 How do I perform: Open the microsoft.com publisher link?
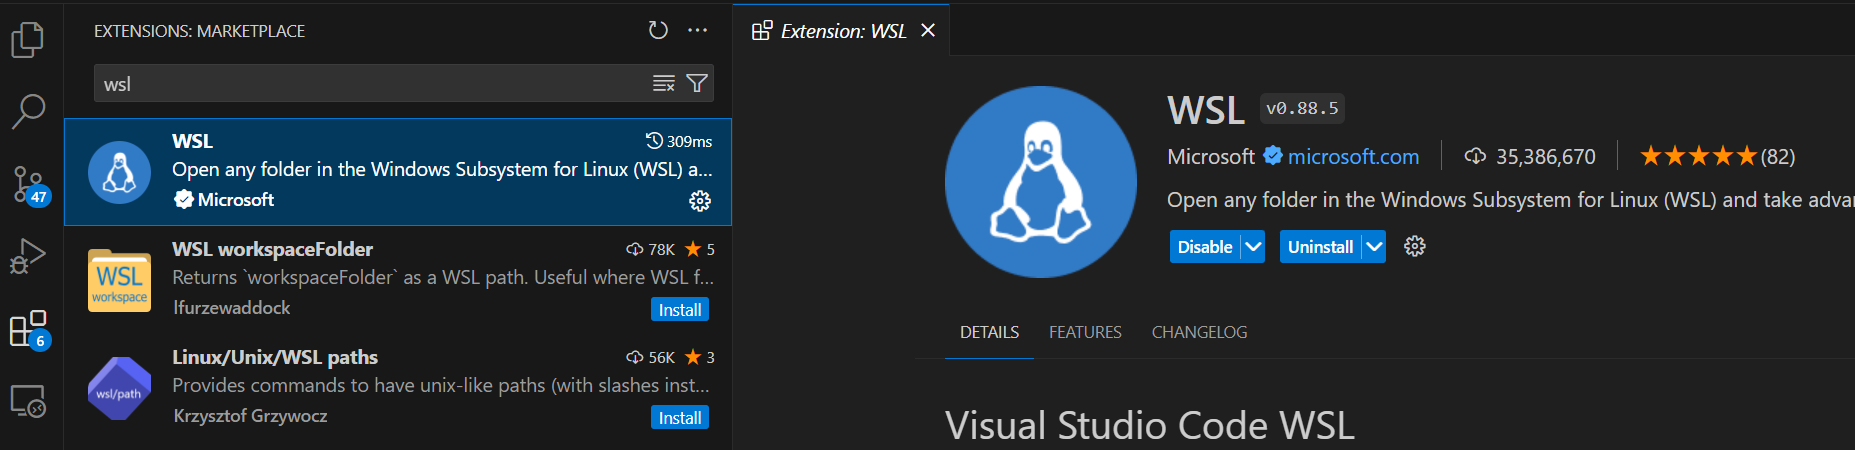click(x=1353, y=157)
